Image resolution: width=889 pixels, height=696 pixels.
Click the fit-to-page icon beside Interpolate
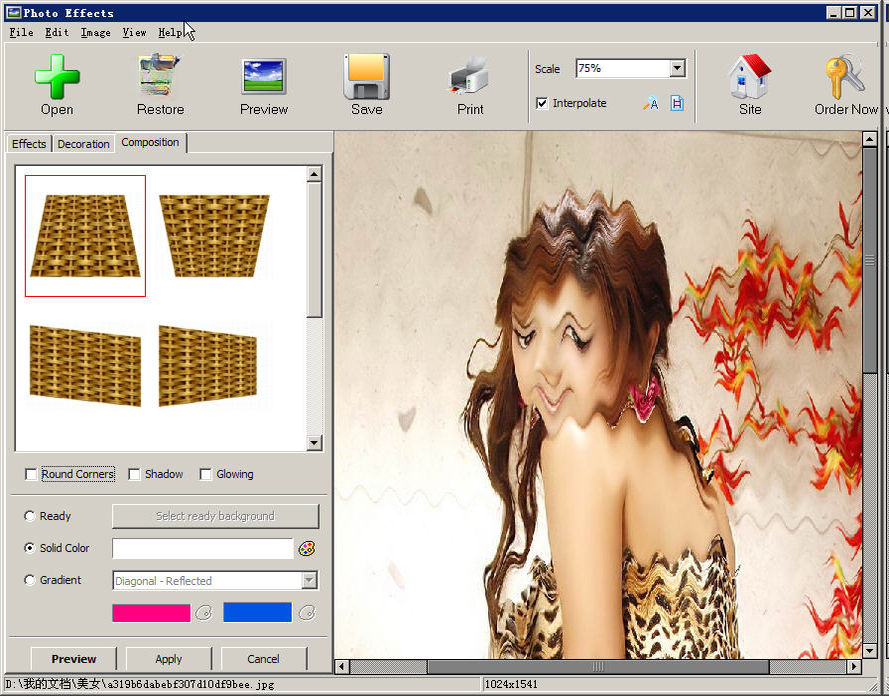point(677,103)
